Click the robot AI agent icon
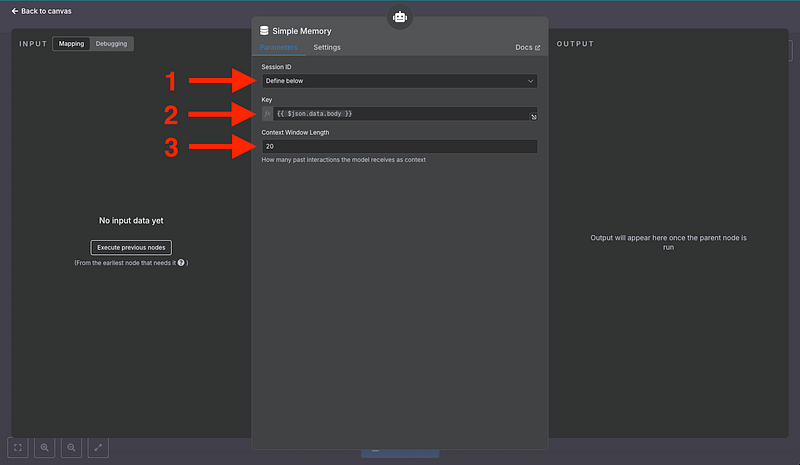800x465 pixels. (x=400, y=17)
